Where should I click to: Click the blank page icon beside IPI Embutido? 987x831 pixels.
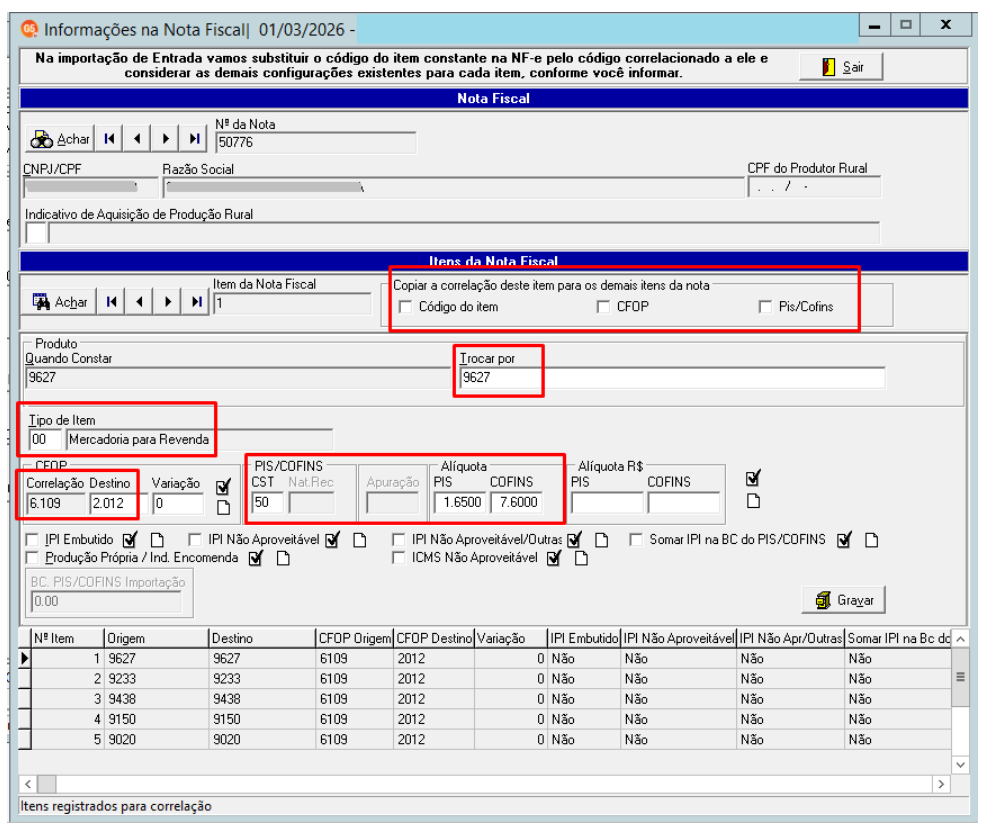tap(157, 540)
